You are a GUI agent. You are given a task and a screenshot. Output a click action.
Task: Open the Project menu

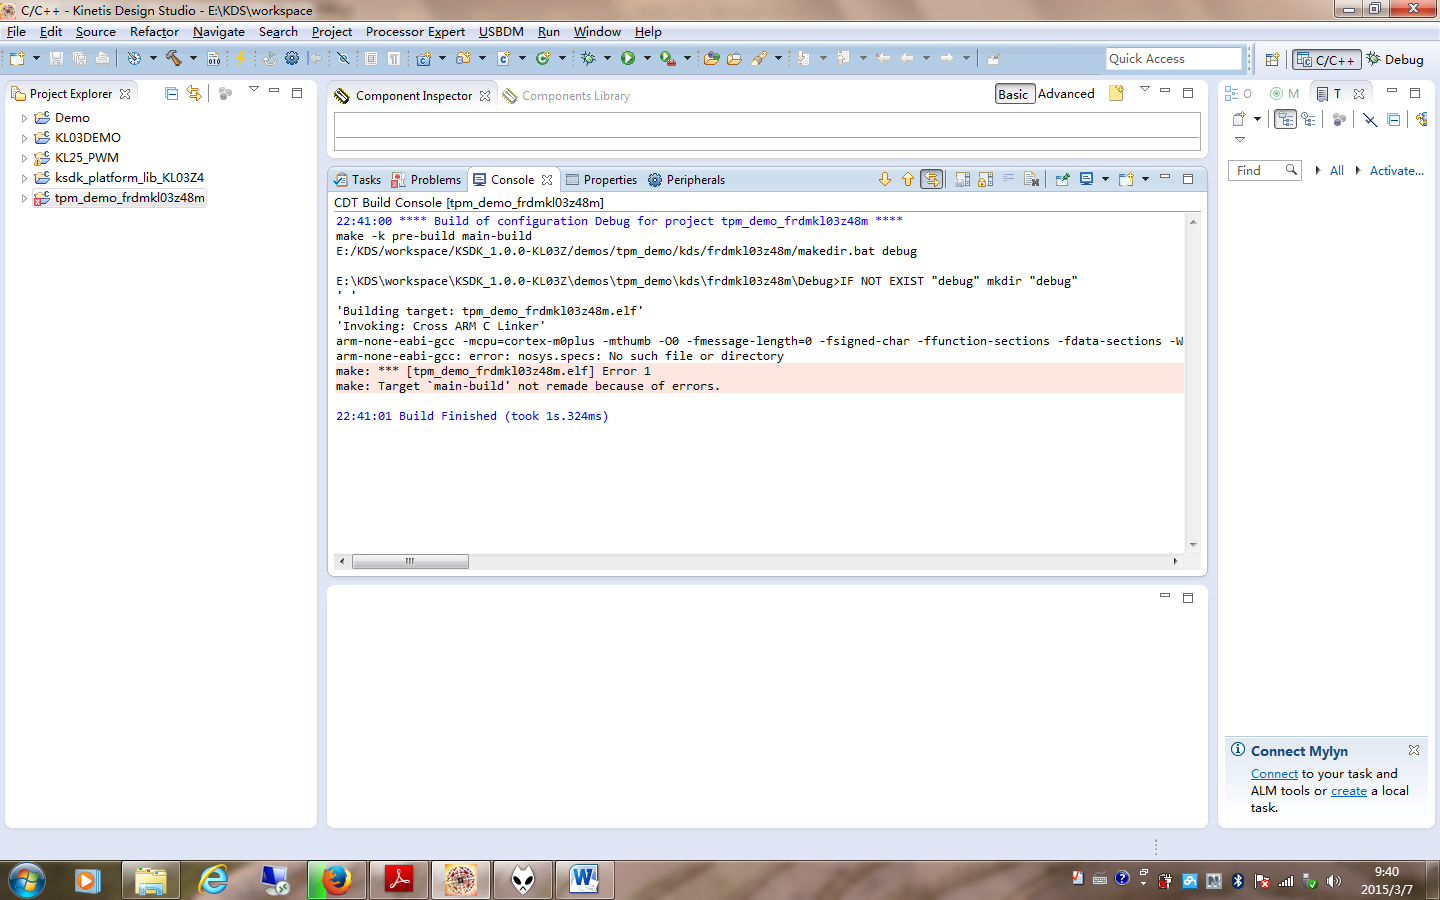332,32
